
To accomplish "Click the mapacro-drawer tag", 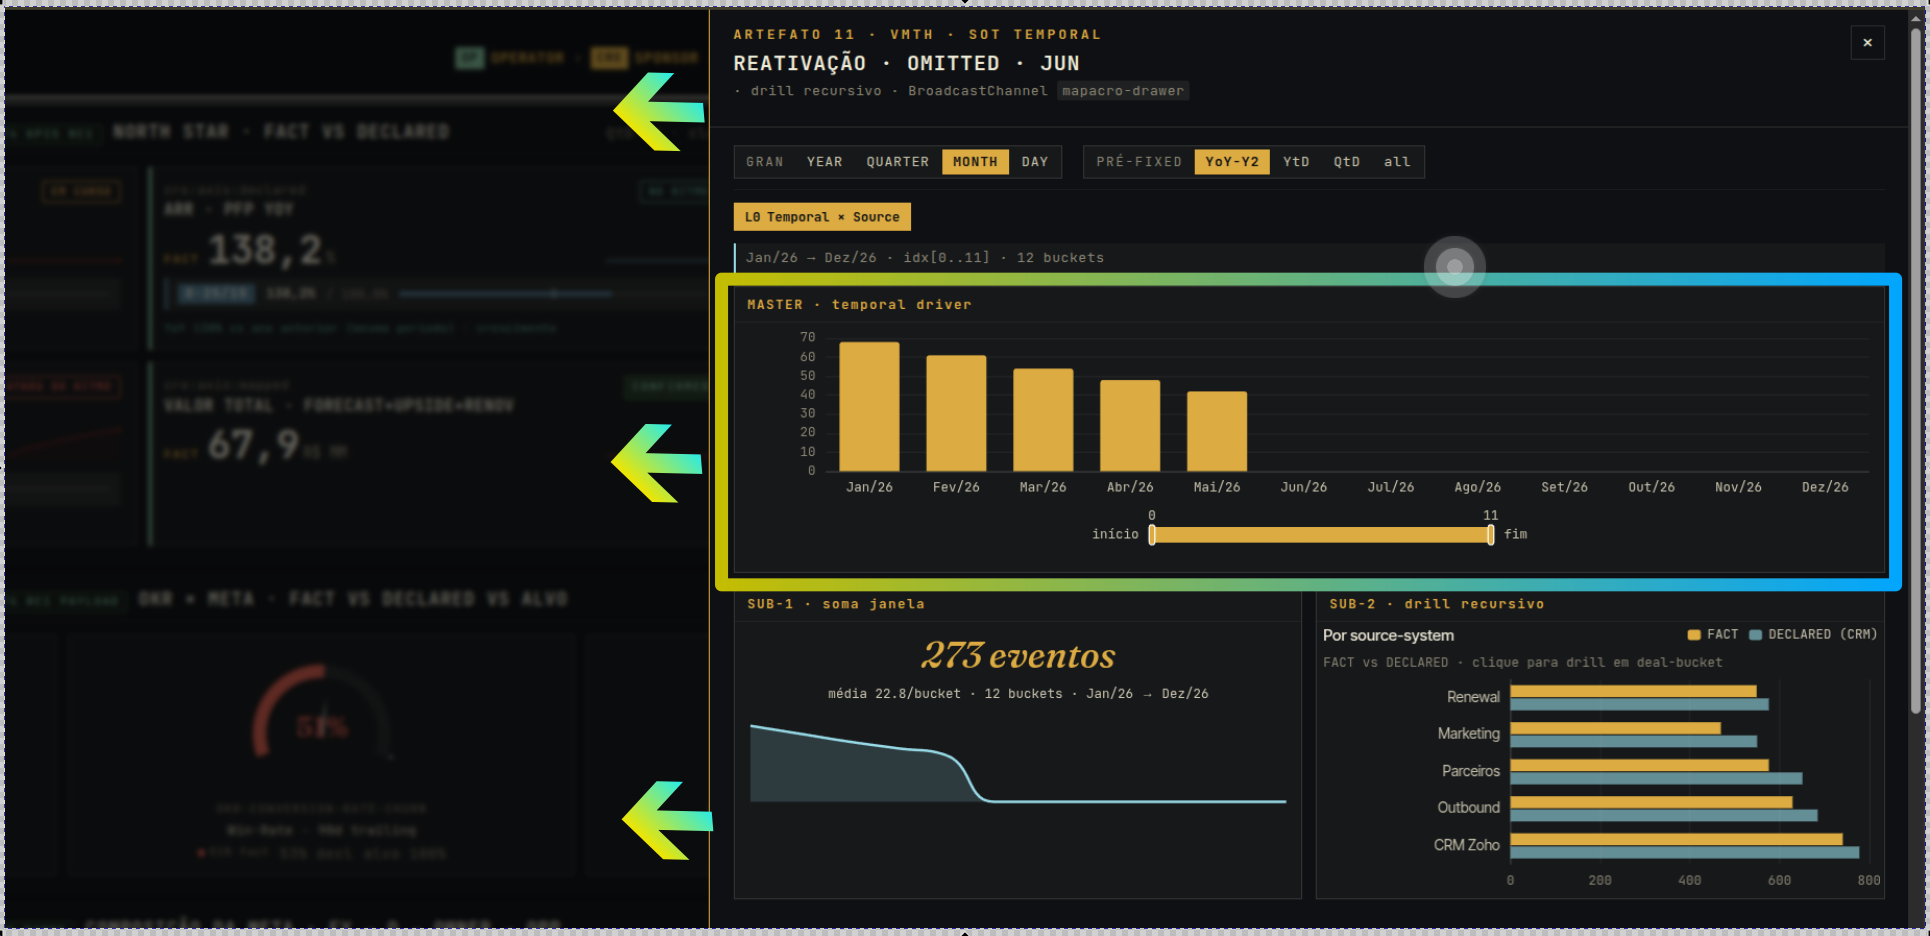I will (x=1123, y=91).
